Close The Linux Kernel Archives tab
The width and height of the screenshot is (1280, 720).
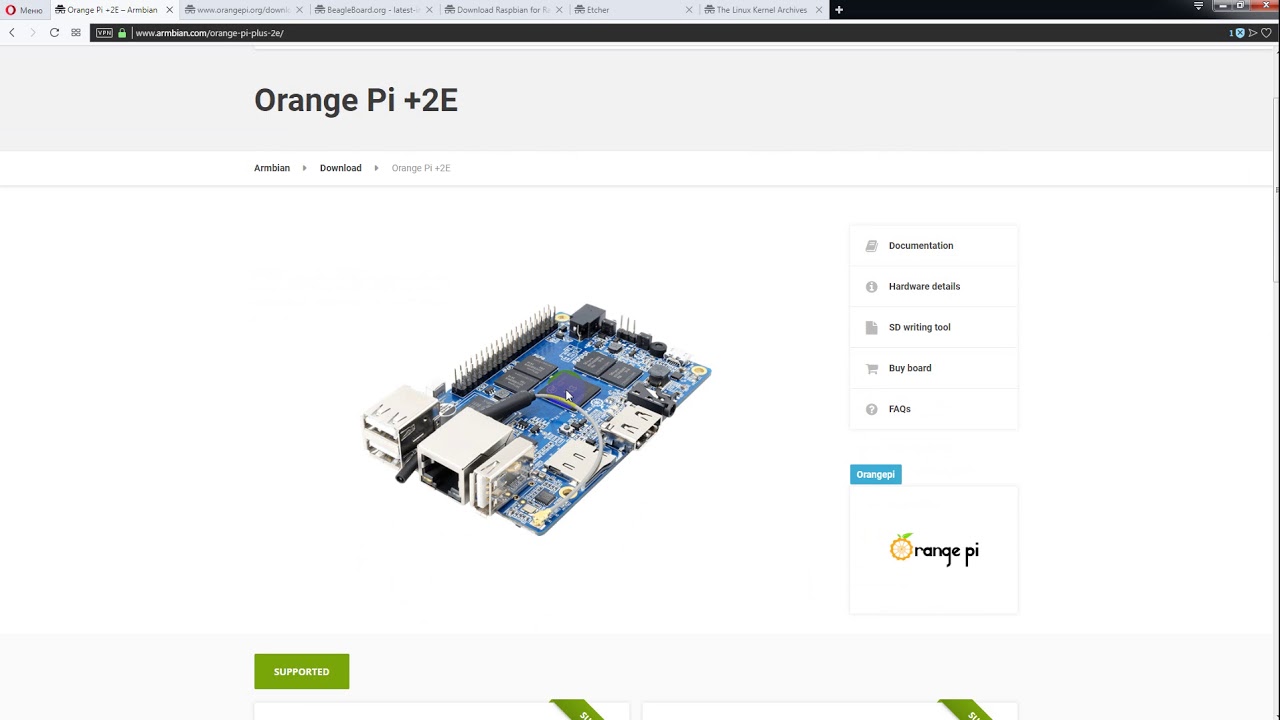818,10
